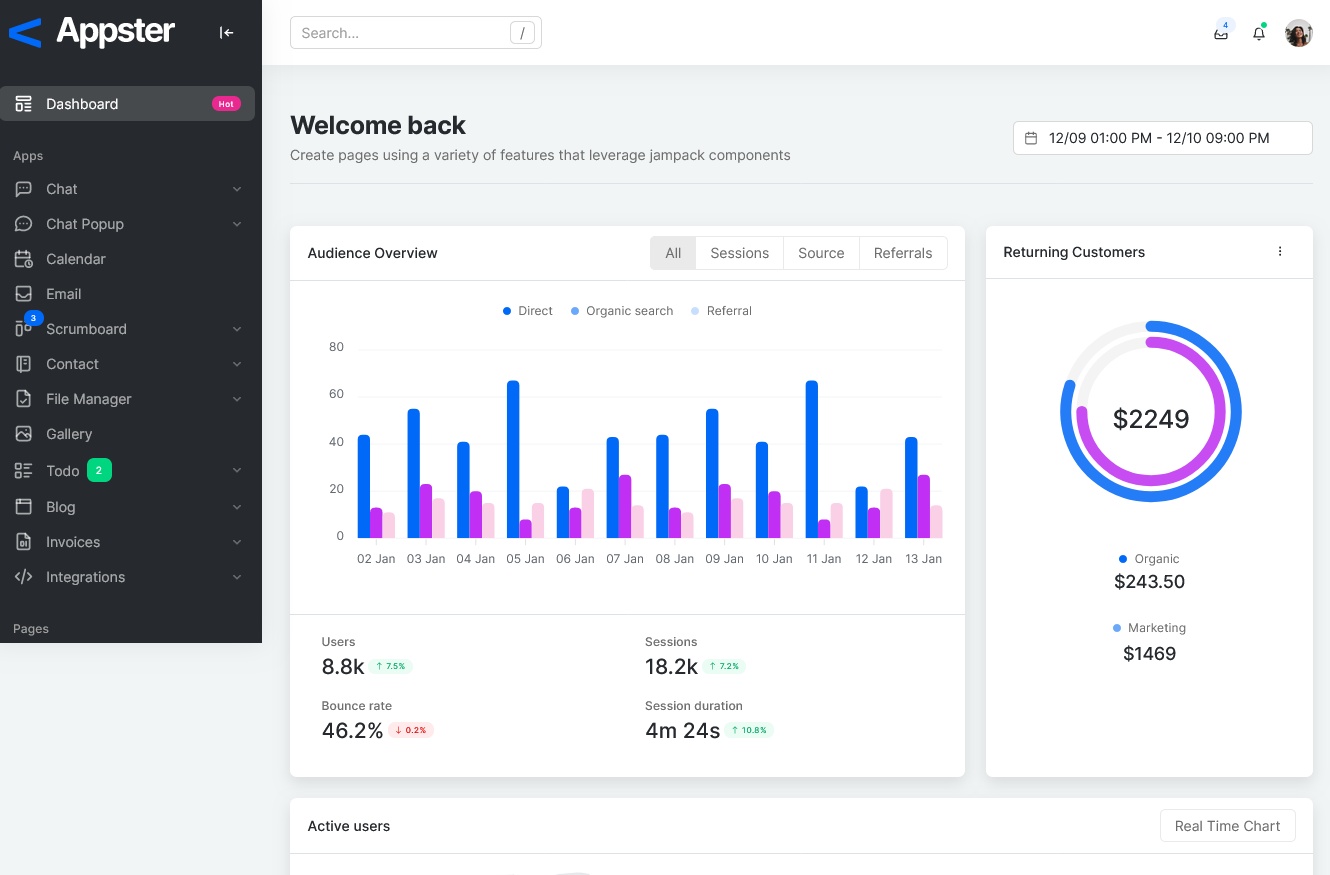
Task: Open the inbox icon with badge 4
Action: click(1221, 33)
